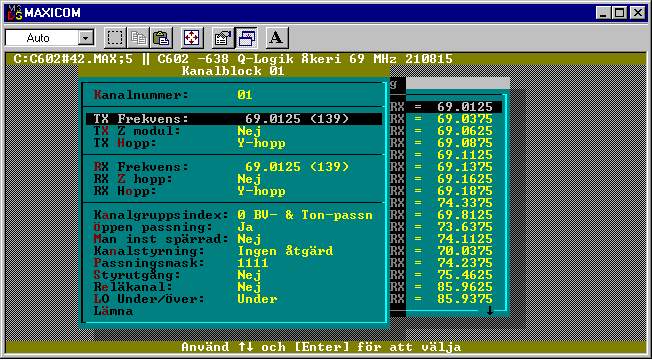Click the RX = 75.4625 list row
The image size is (652, 360).
click(x=446, y=275)
